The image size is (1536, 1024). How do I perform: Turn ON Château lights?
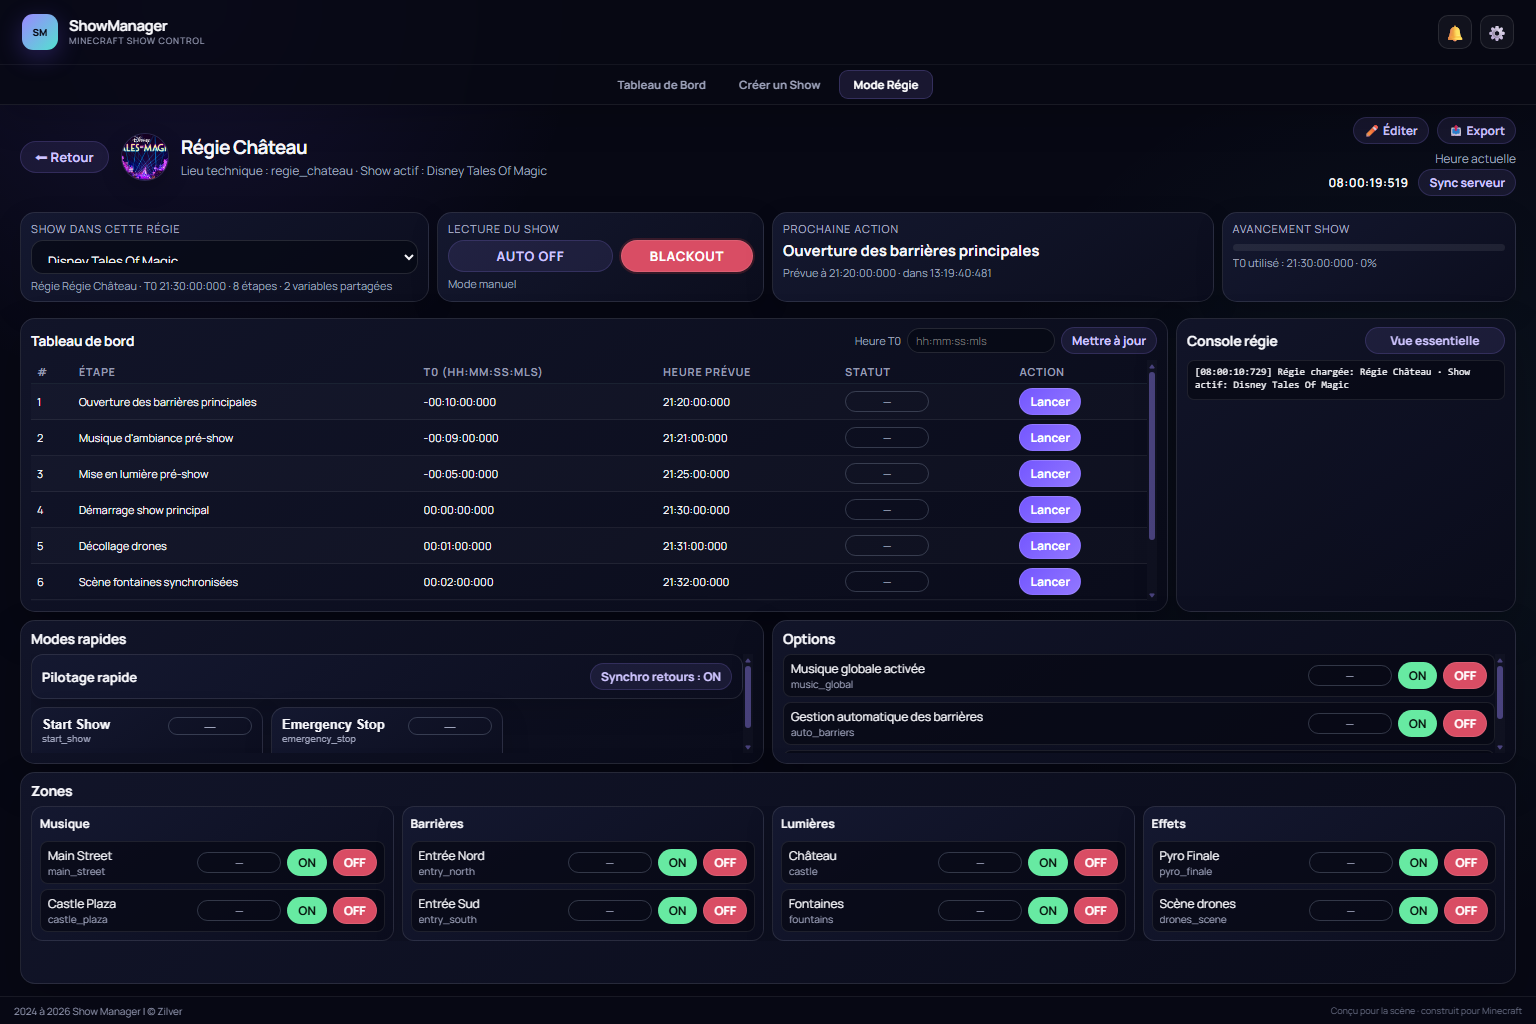[1047, 863]
